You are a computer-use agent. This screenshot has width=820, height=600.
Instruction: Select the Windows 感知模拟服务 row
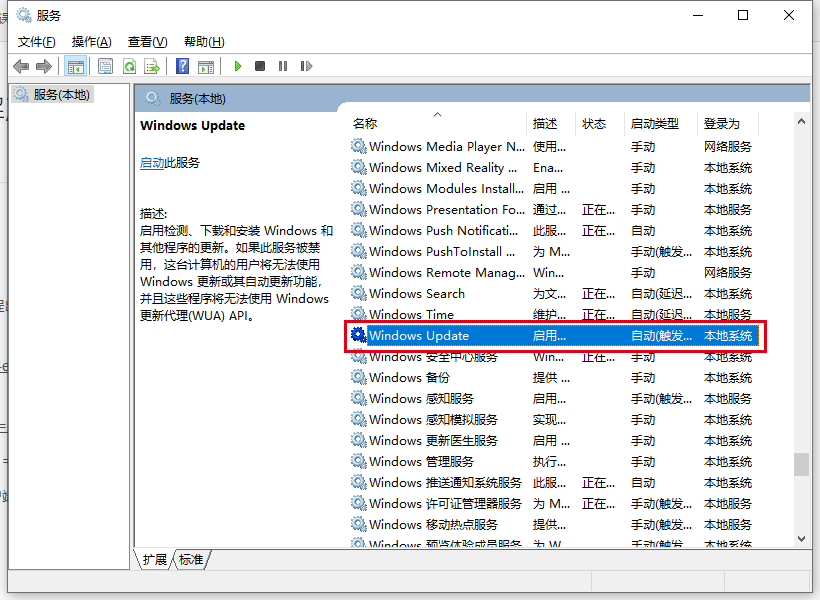coord(554,420)
